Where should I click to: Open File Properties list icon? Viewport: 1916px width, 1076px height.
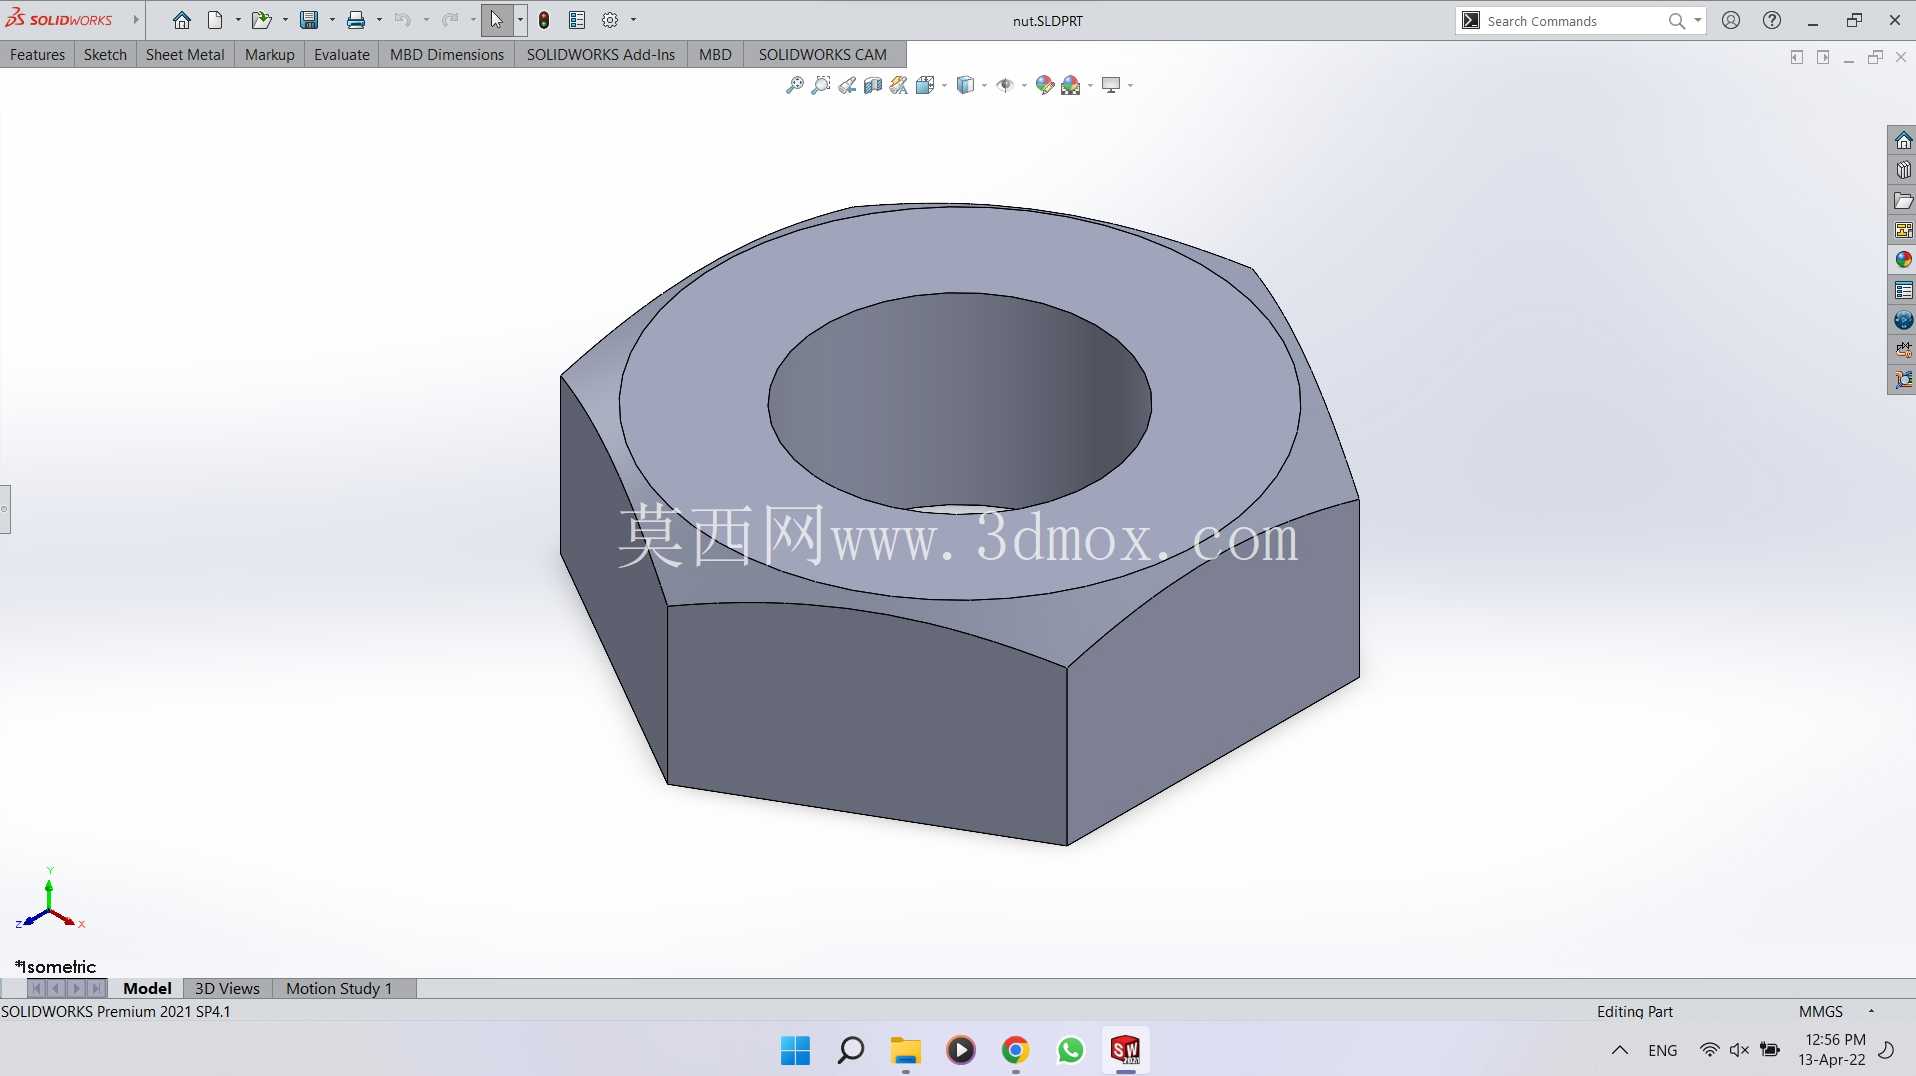[x=577, y=20]
